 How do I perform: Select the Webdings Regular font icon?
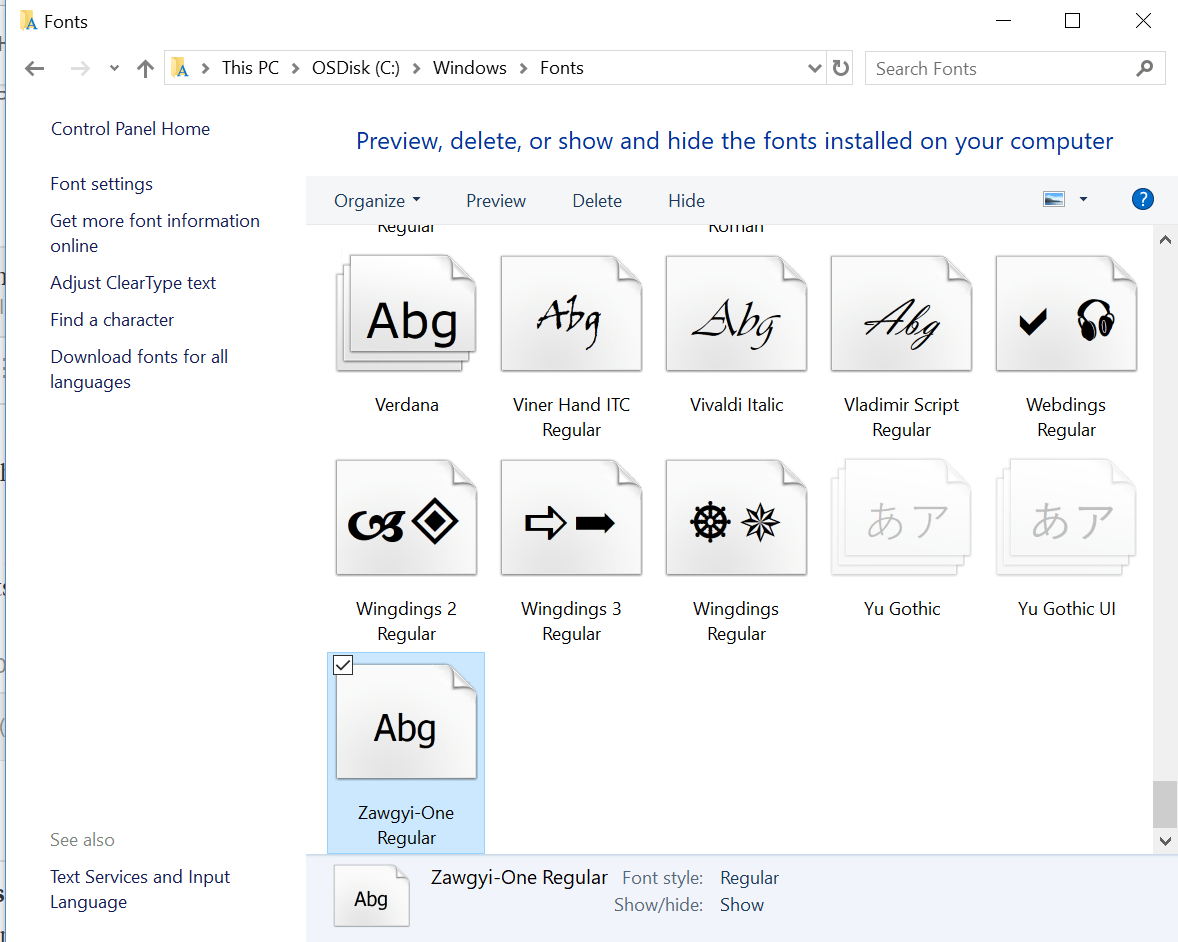[1065, 313]
